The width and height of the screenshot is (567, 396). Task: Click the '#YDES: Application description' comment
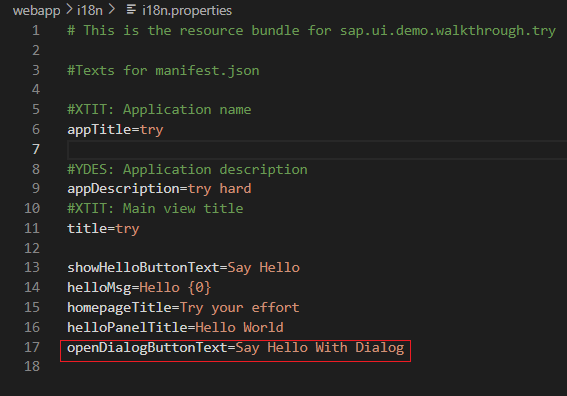pyautogui.click(x=187, y=169)
